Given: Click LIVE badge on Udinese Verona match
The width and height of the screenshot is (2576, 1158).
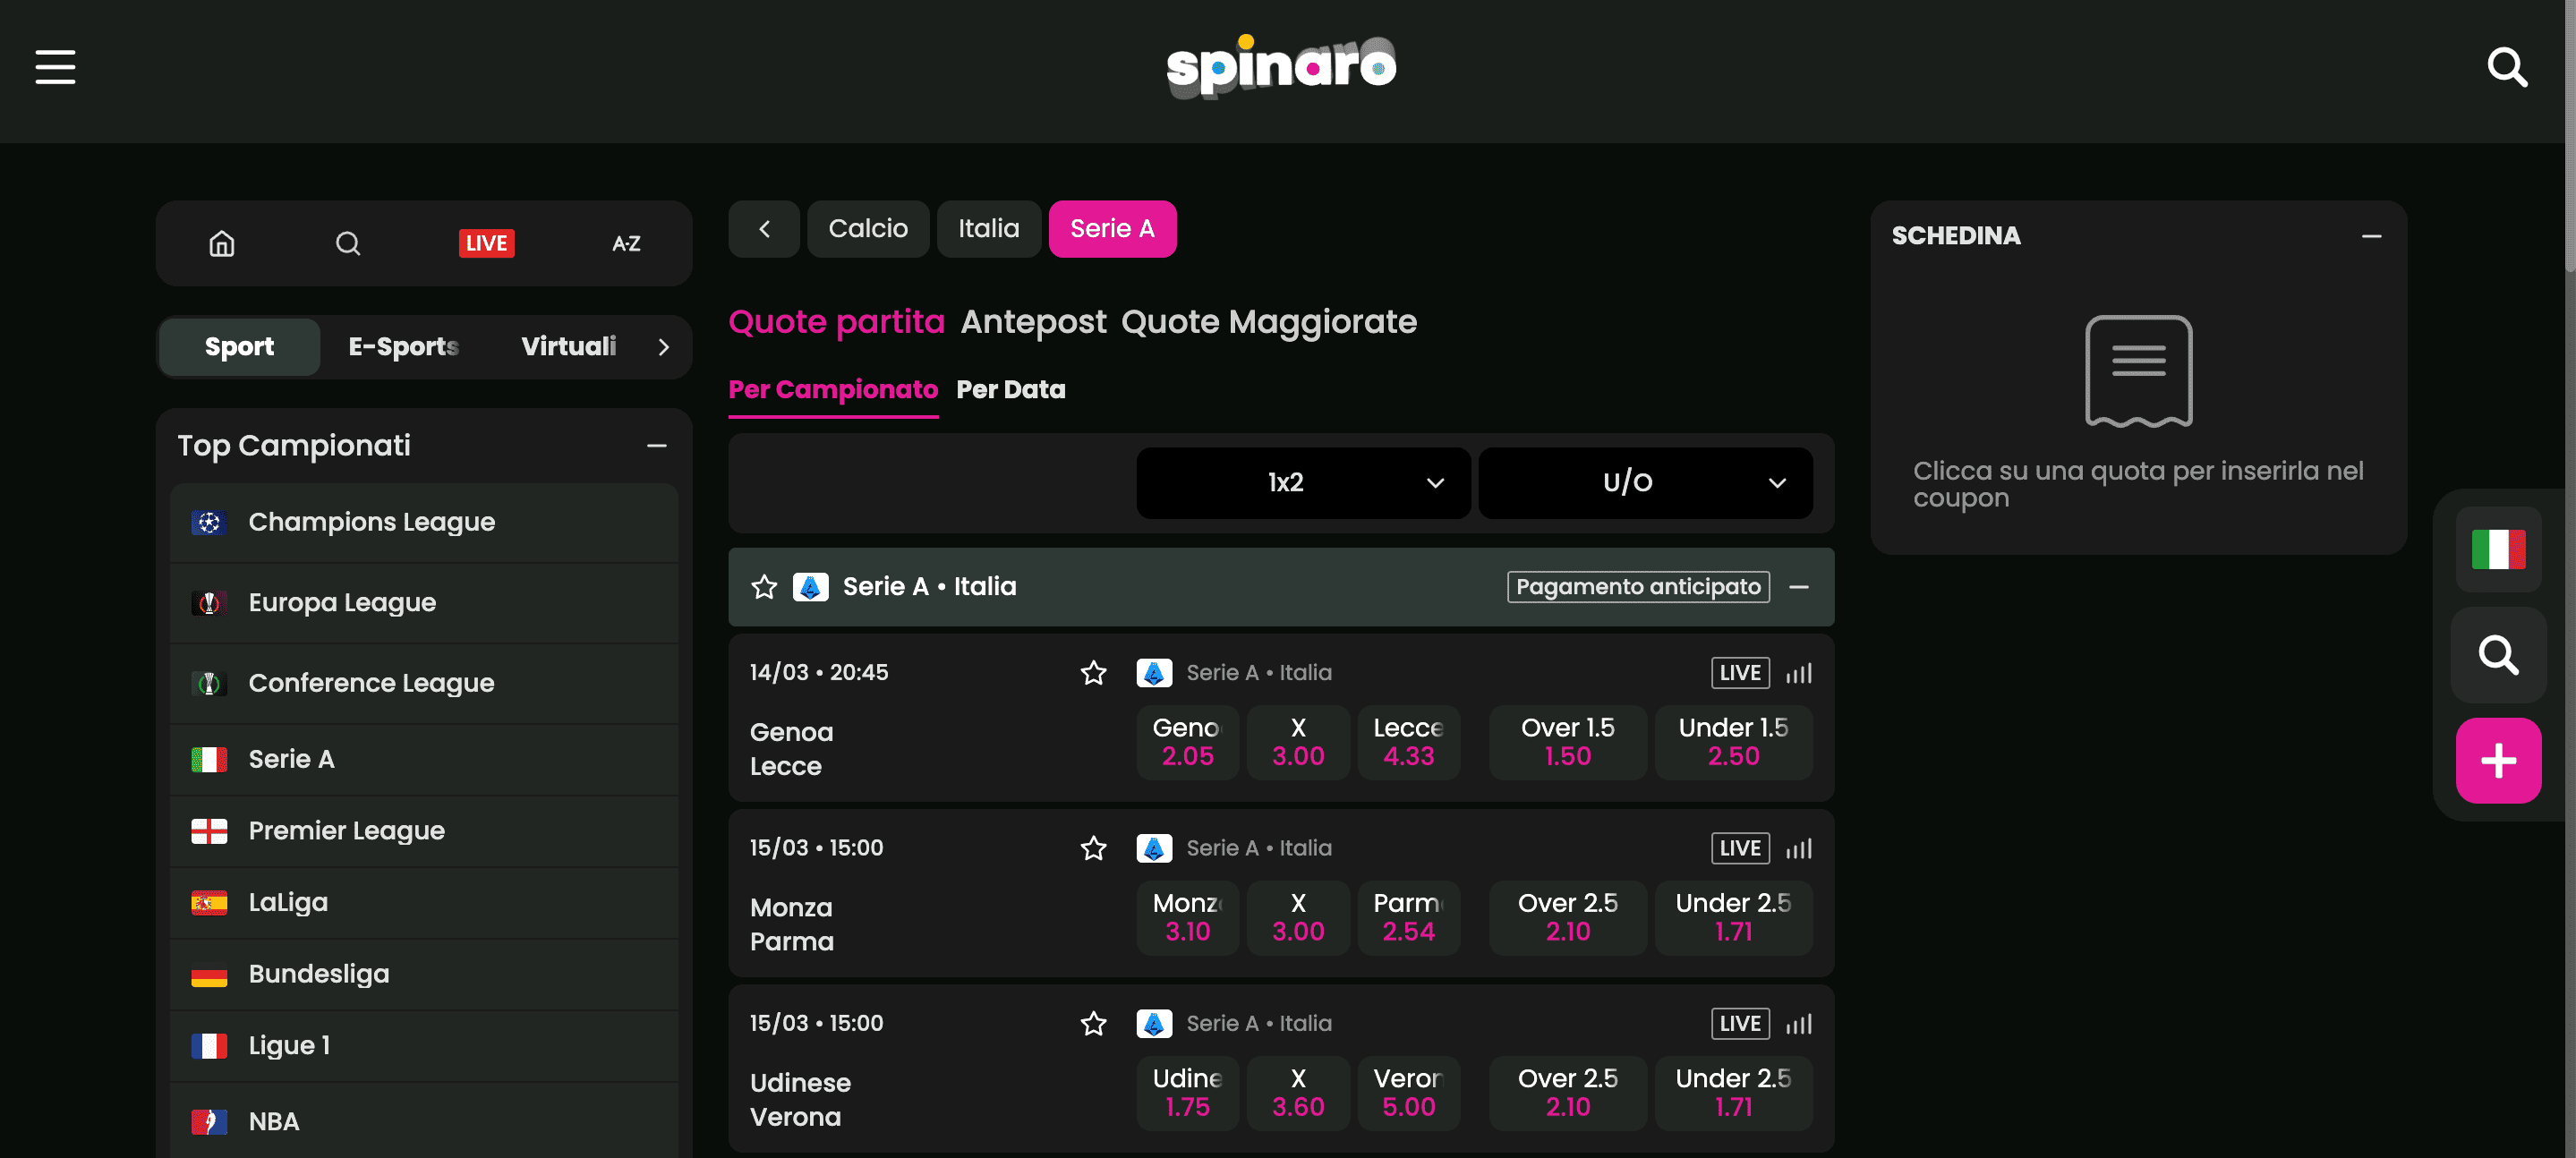Looking at the screenshot, I should click(x=1740, y=1024).
